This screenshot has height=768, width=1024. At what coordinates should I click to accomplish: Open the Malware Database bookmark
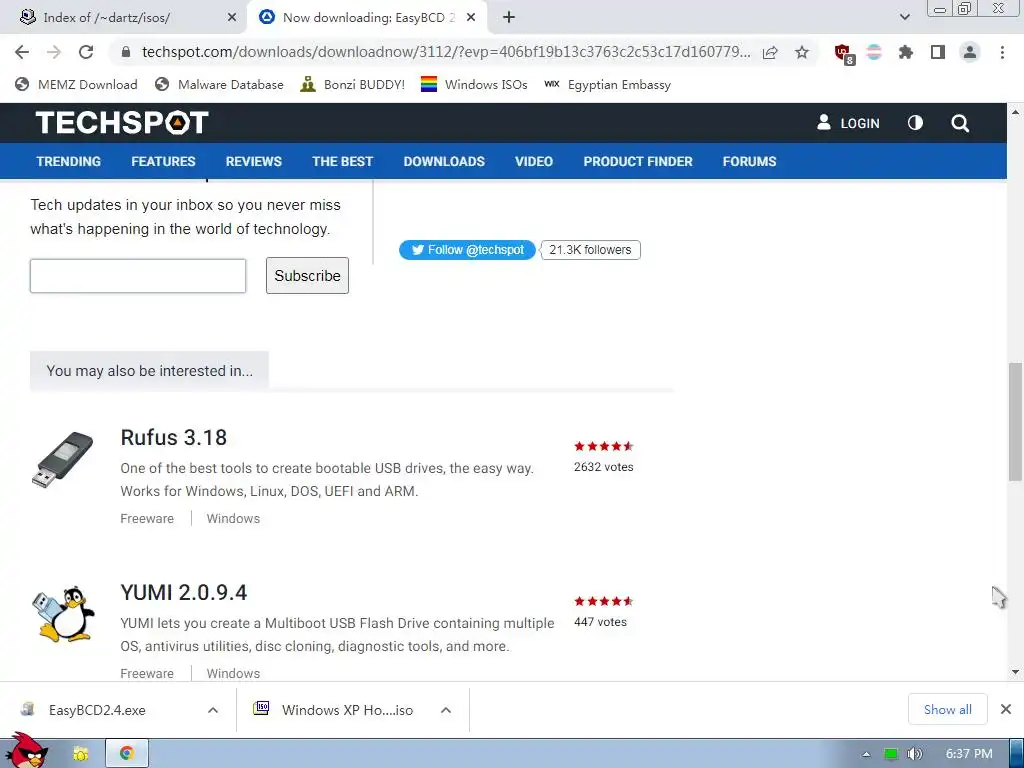[219, 84]
